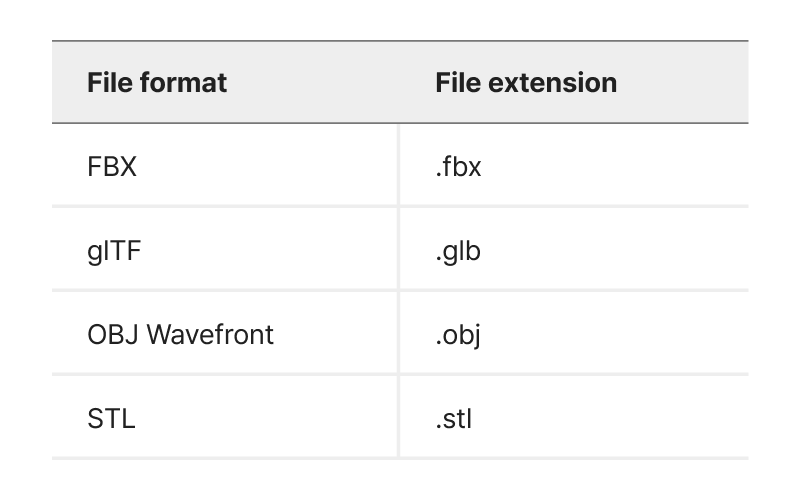Select the OBJ Wavefront cell

click(x=180, y=334)
